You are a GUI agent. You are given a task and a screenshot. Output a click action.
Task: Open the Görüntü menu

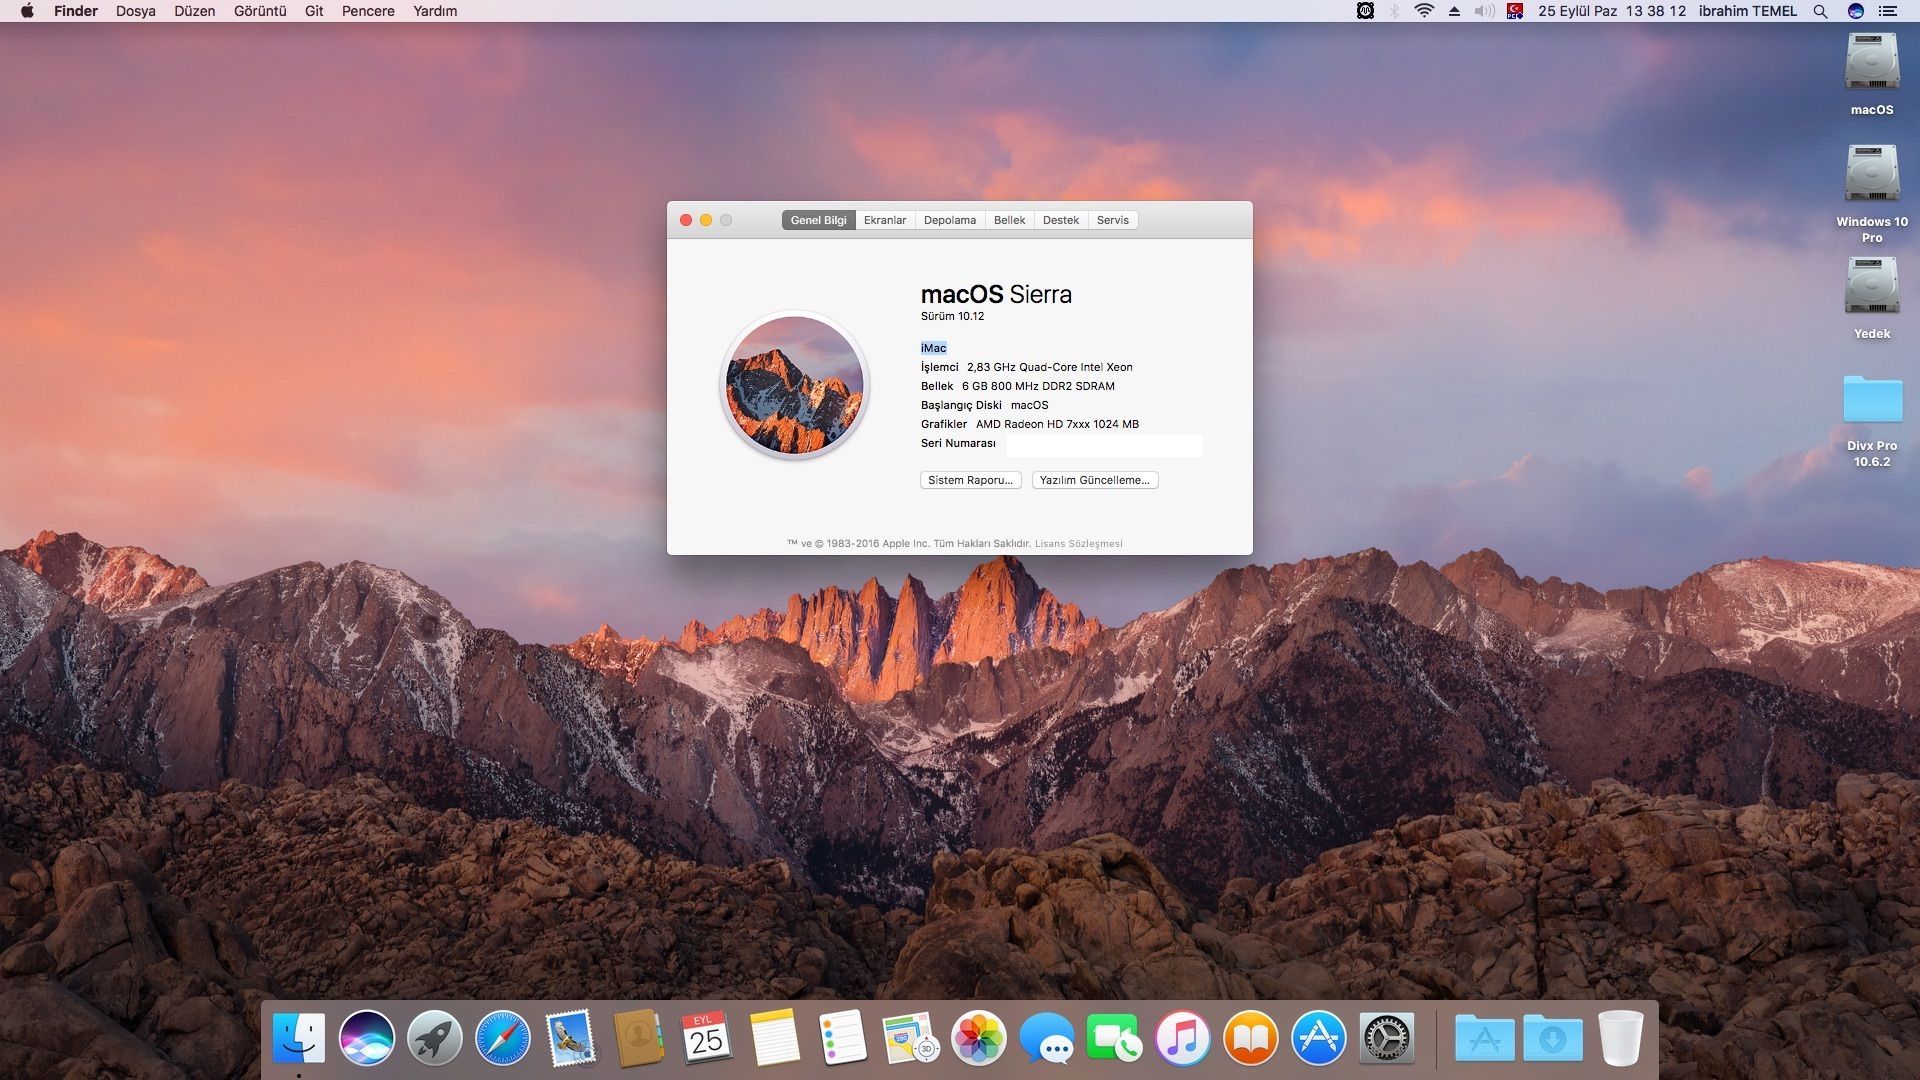click(259, 11)
